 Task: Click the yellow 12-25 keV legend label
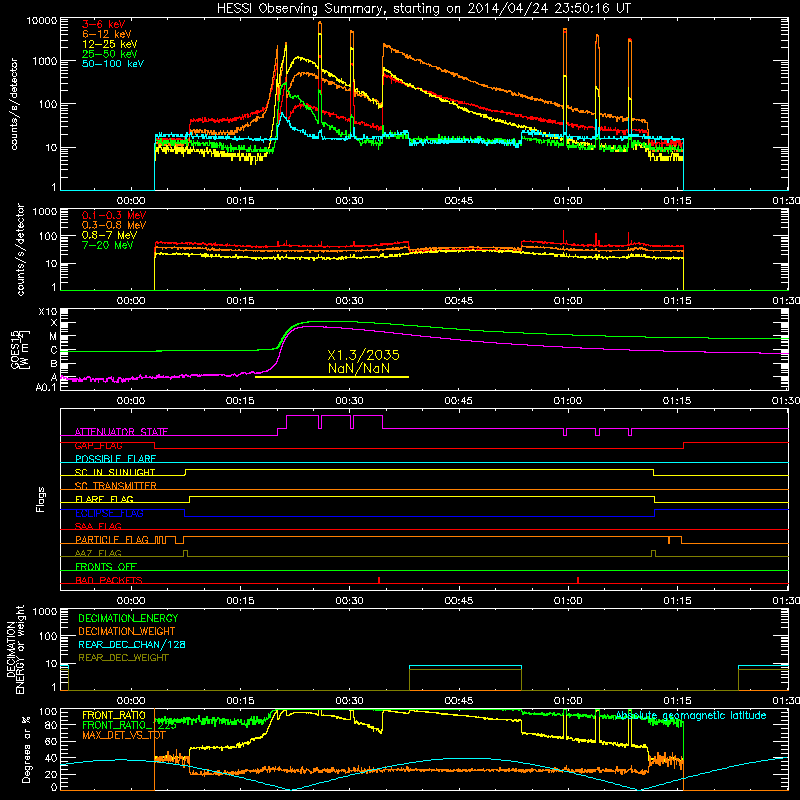(x=110, y=44)
